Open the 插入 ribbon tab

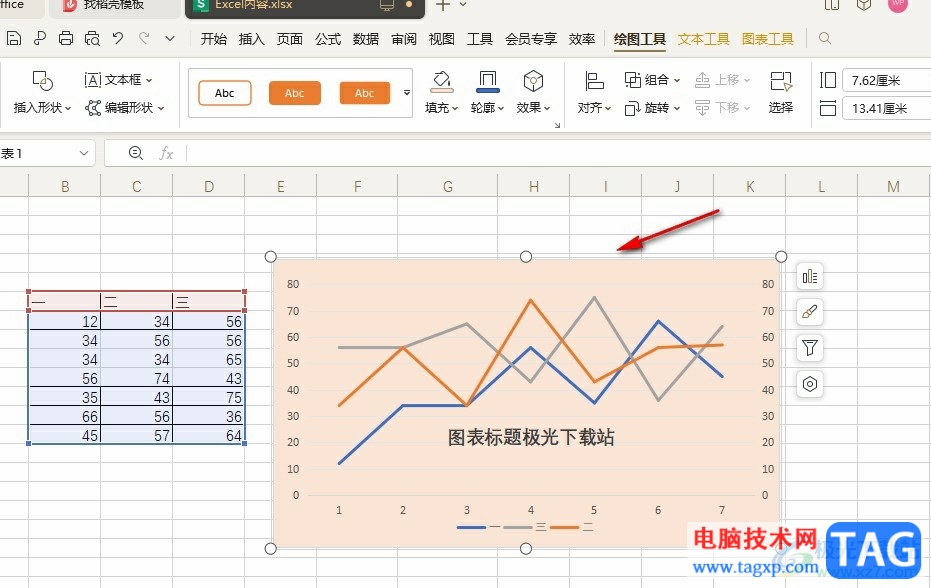click(251, 39)
